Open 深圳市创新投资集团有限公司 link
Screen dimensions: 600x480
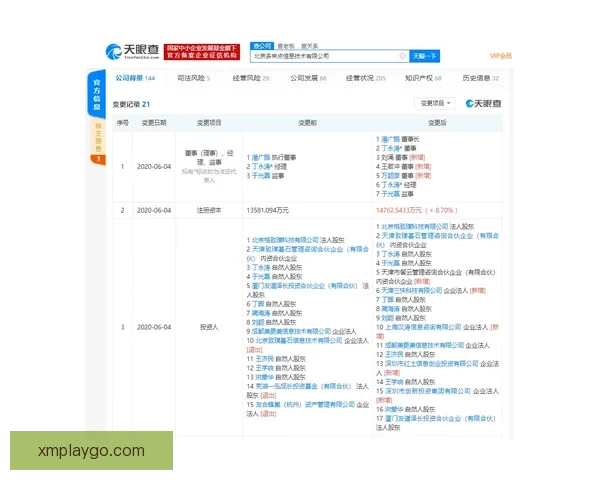pos(428,391)
